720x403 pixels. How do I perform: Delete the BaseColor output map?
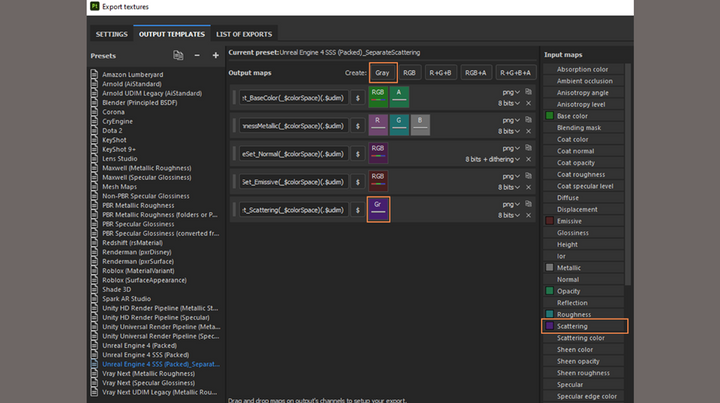pos(529,103)
